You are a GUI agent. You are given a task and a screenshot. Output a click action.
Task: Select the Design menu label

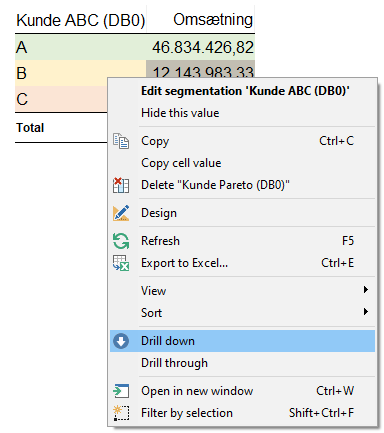coord(159,213)
